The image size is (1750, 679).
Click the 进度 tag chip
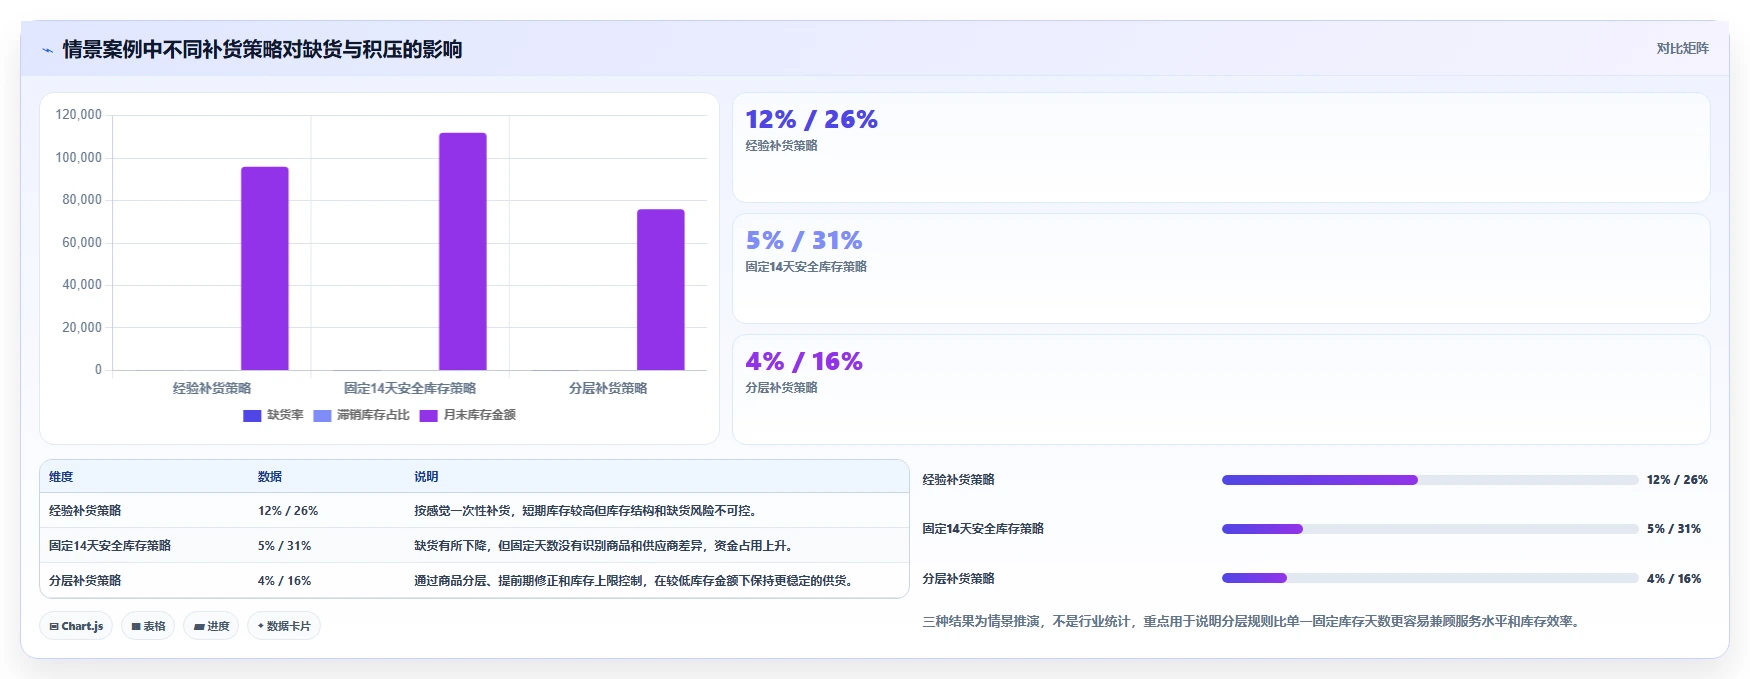(x=211, y=626)
